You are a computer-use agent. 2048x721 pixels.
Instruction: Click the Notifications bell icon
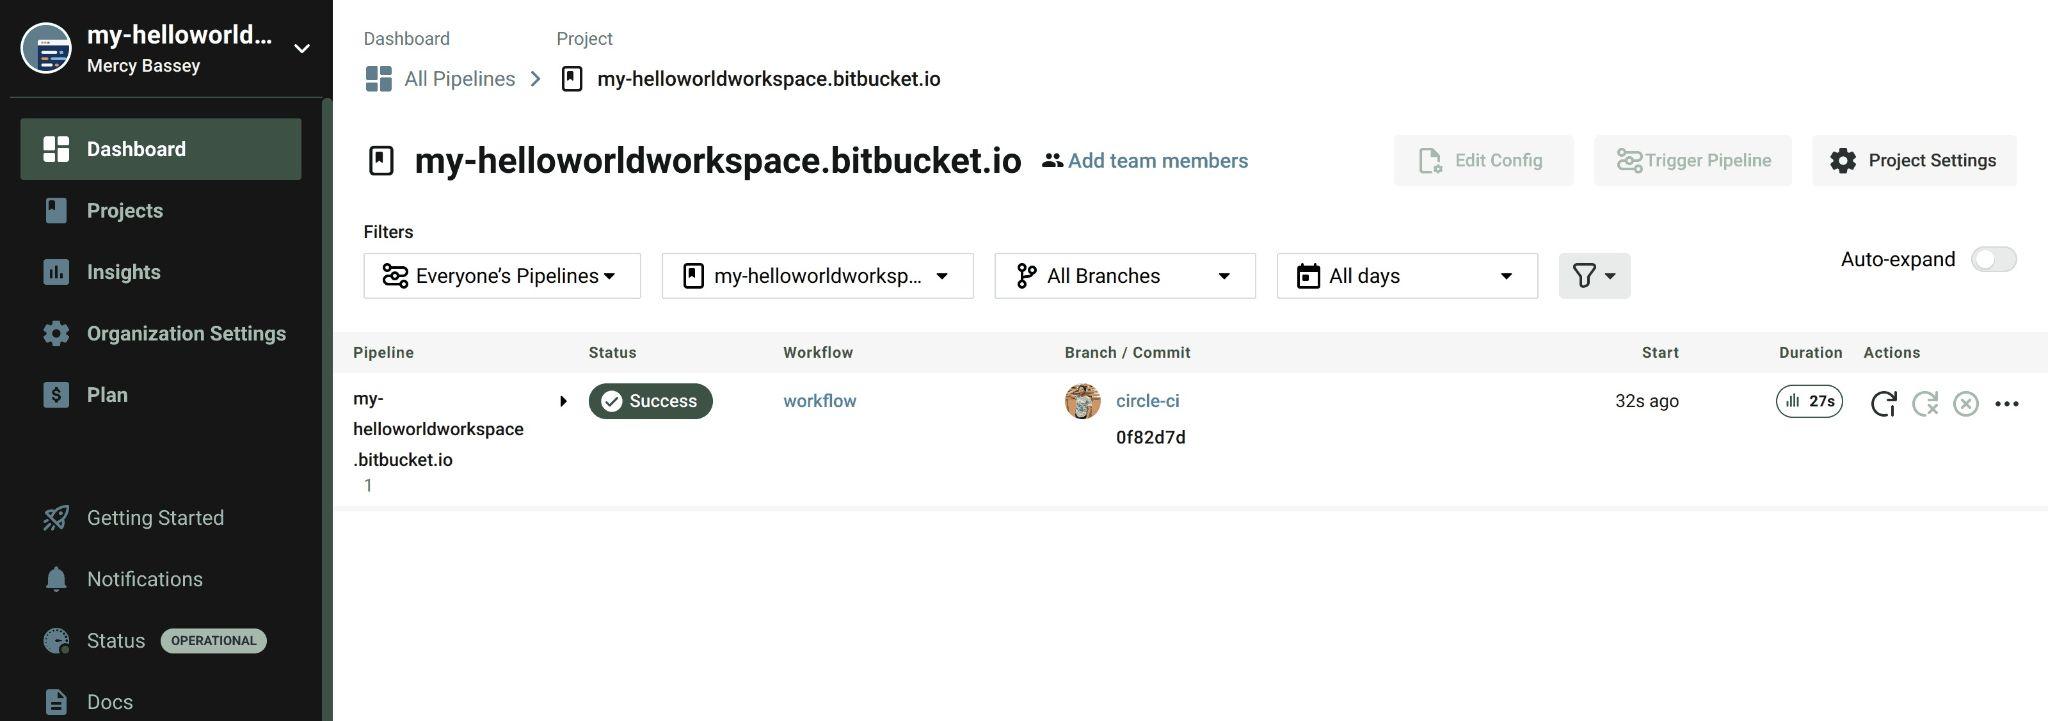[x=56, y=579]
